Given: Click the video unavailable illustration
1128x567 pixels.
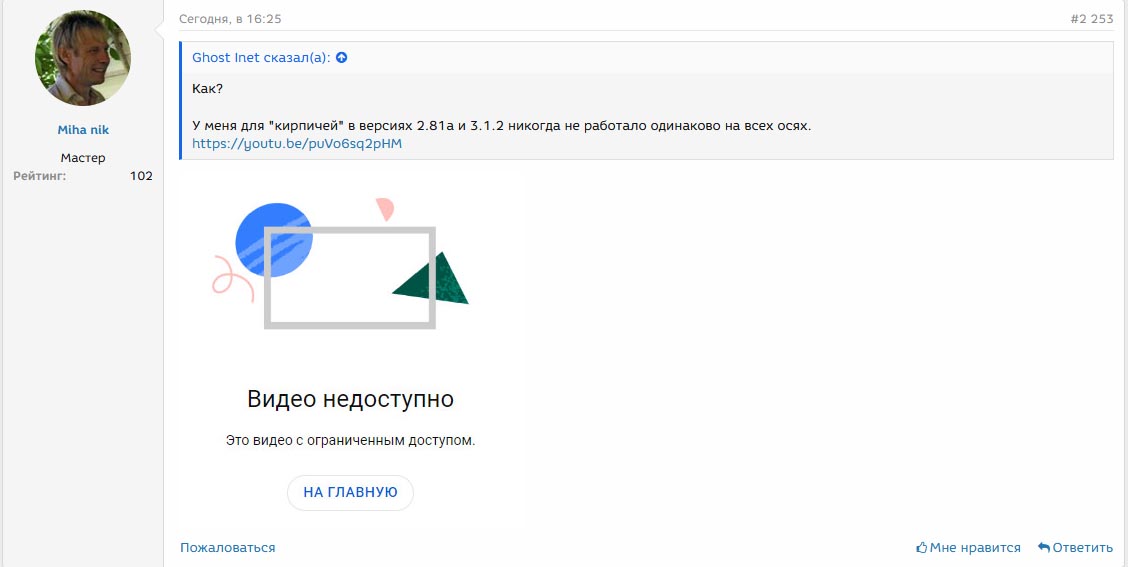Looking at the screenshot, I should pyautogui.click(x=341, y=265).
